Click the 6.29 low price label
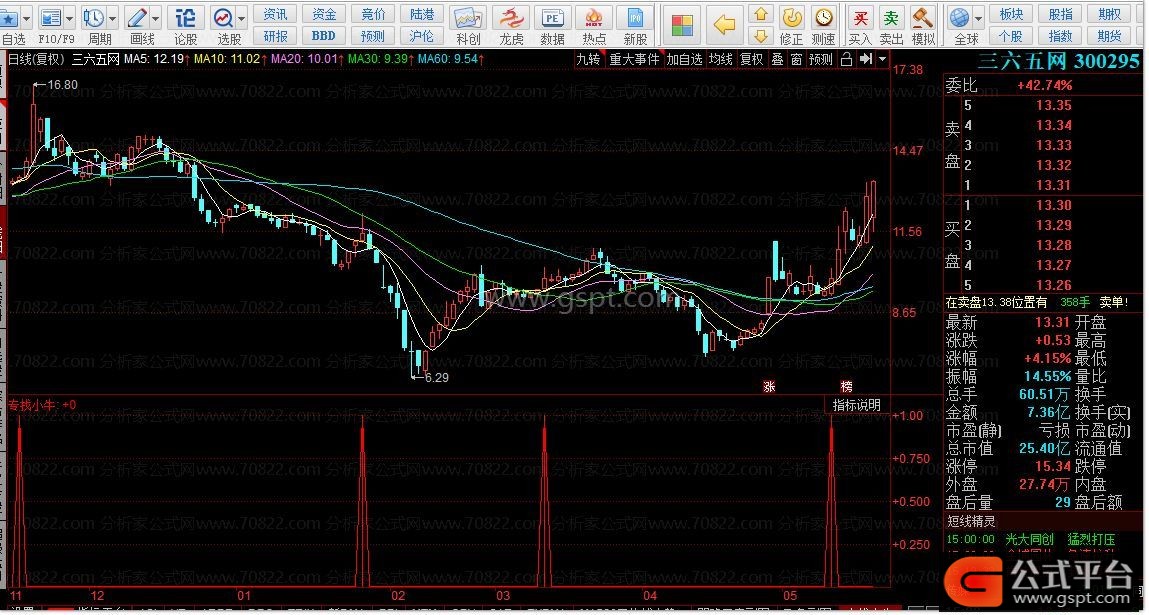This screenshot has width=1149, height=615. tap(437, 378)
